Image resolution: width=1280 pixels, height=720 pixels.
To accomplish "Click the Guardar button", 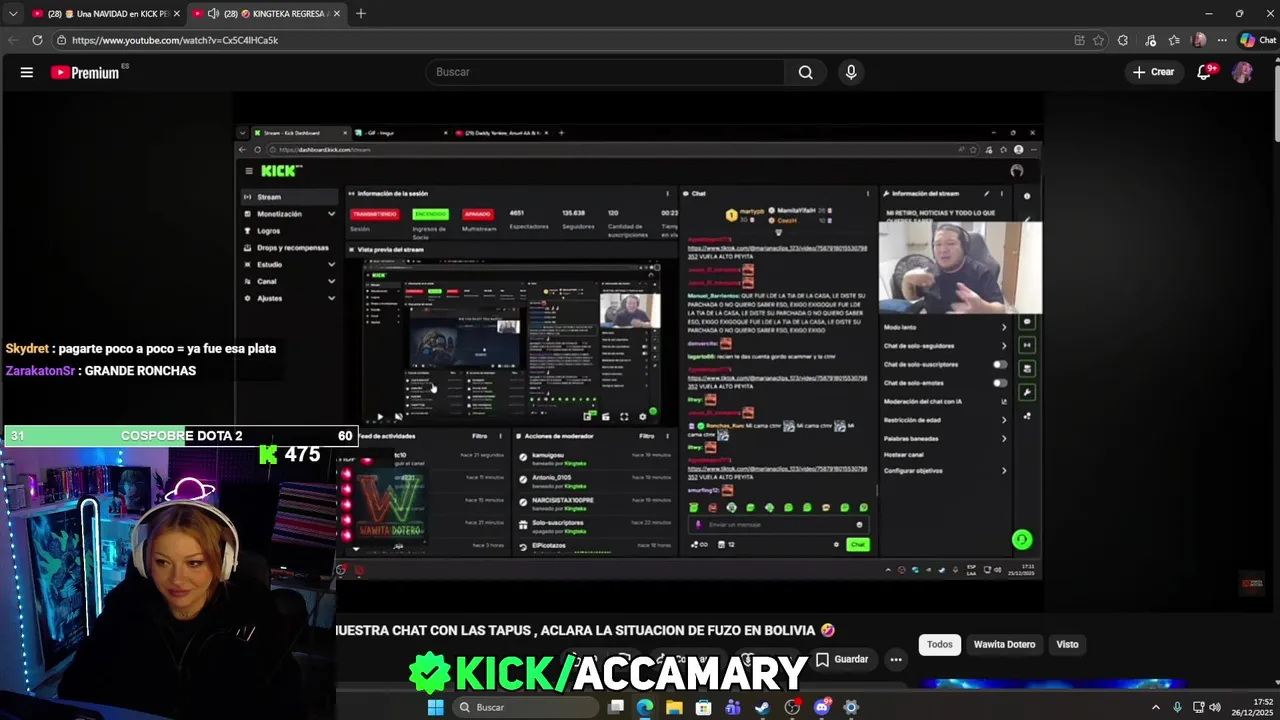I will click(x=842, y=659).
